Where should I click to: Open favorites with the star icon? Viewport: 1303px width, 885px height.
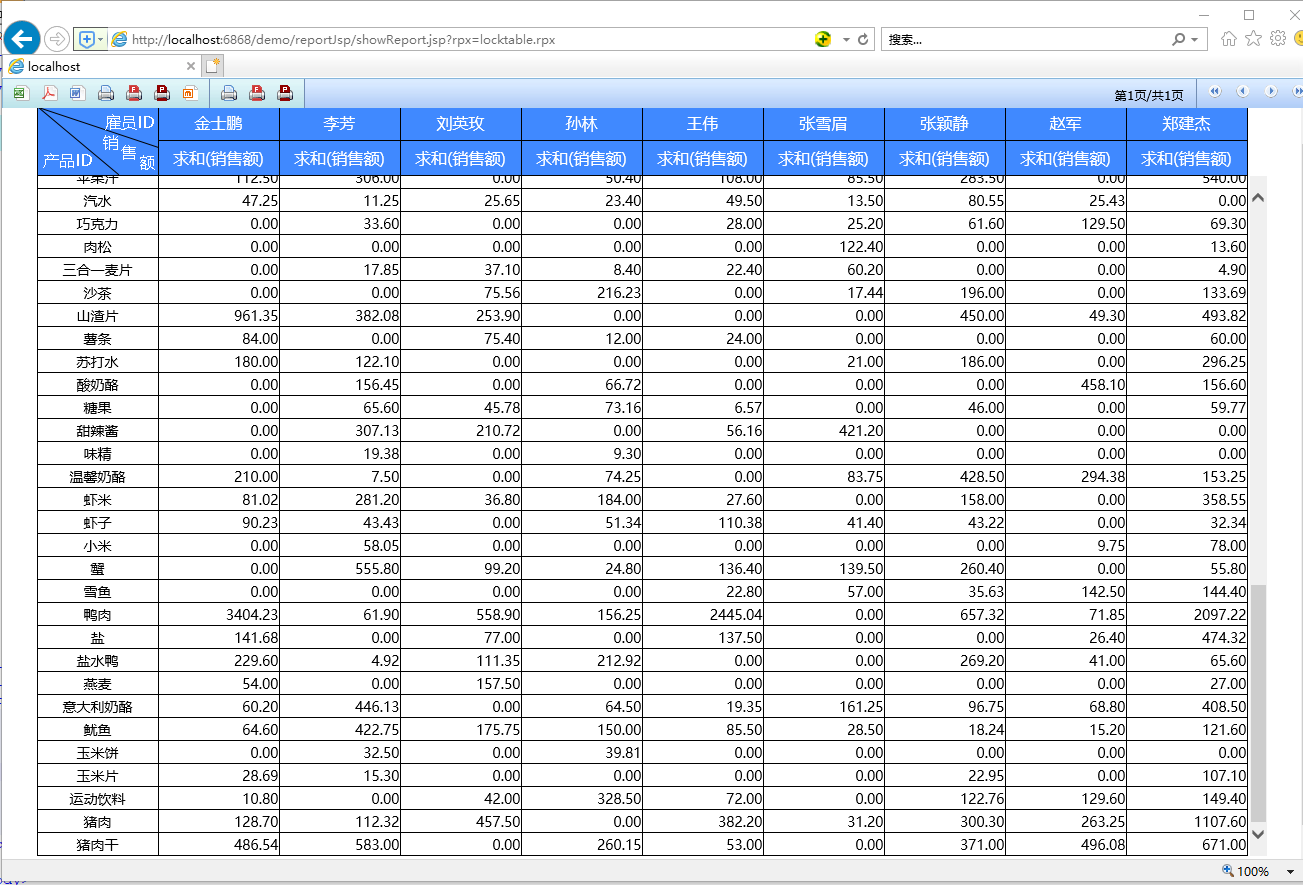coord(1253,39)
